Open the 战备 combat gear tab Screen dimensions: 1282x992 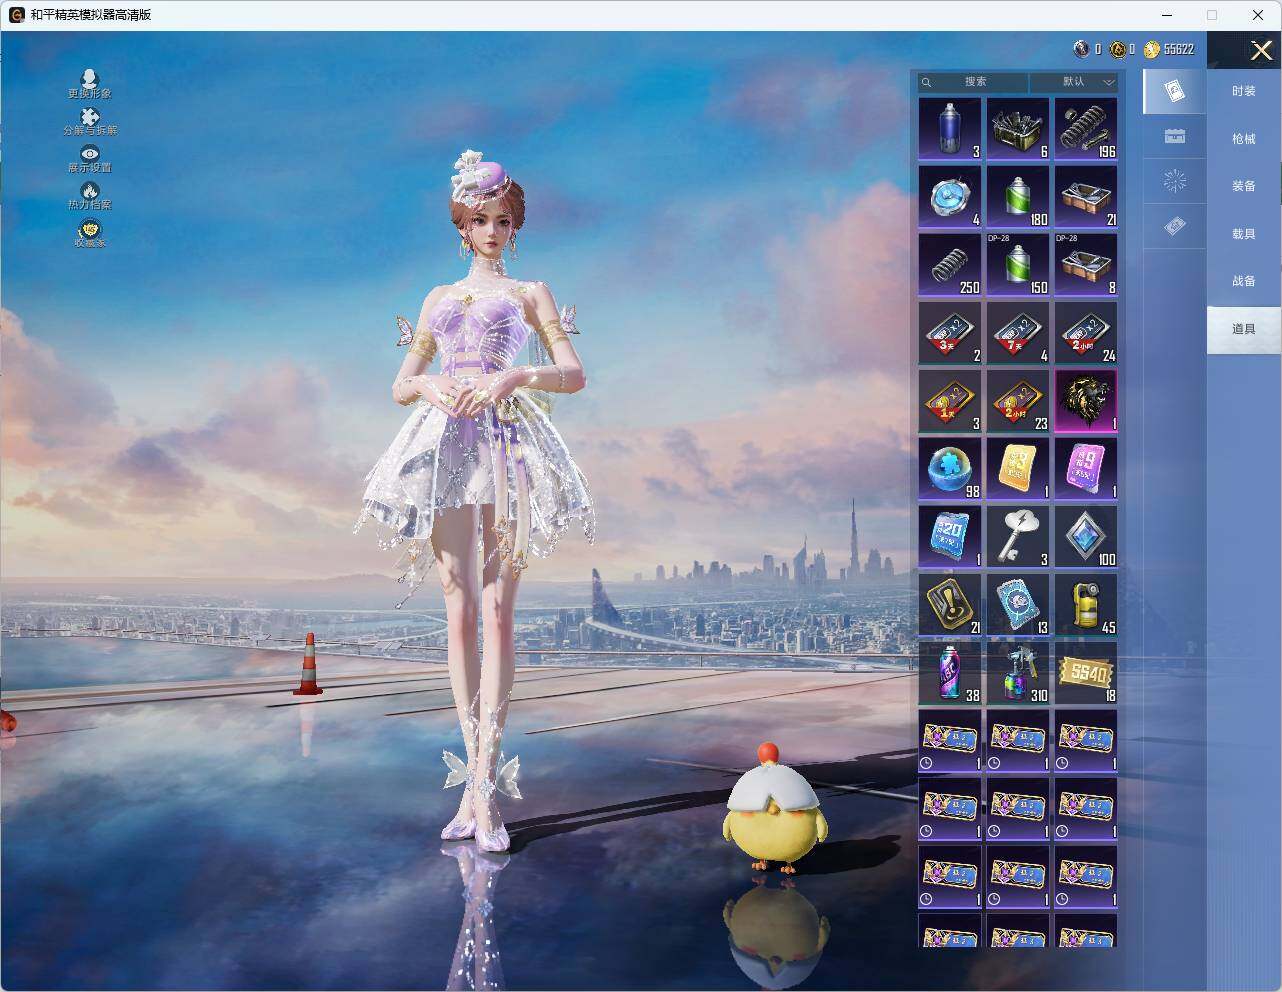pos(1244,281)
